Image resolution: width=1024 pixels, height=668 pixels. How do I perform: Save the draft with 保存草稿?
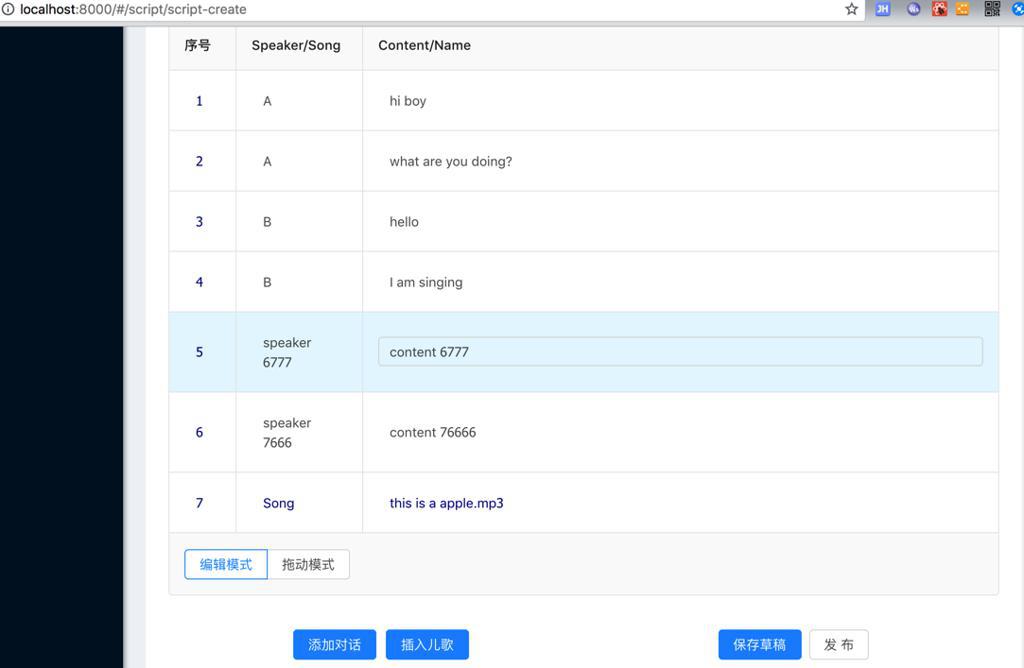tap(759, 645)
